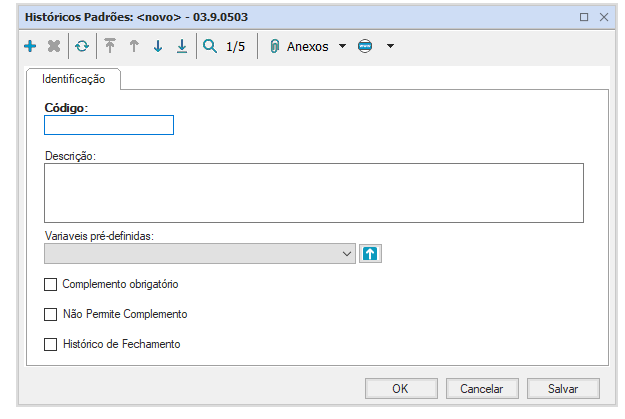Screen dimensions: 625x419
Task: Expand the Anexos dropdown arrow
Action: 342,46
